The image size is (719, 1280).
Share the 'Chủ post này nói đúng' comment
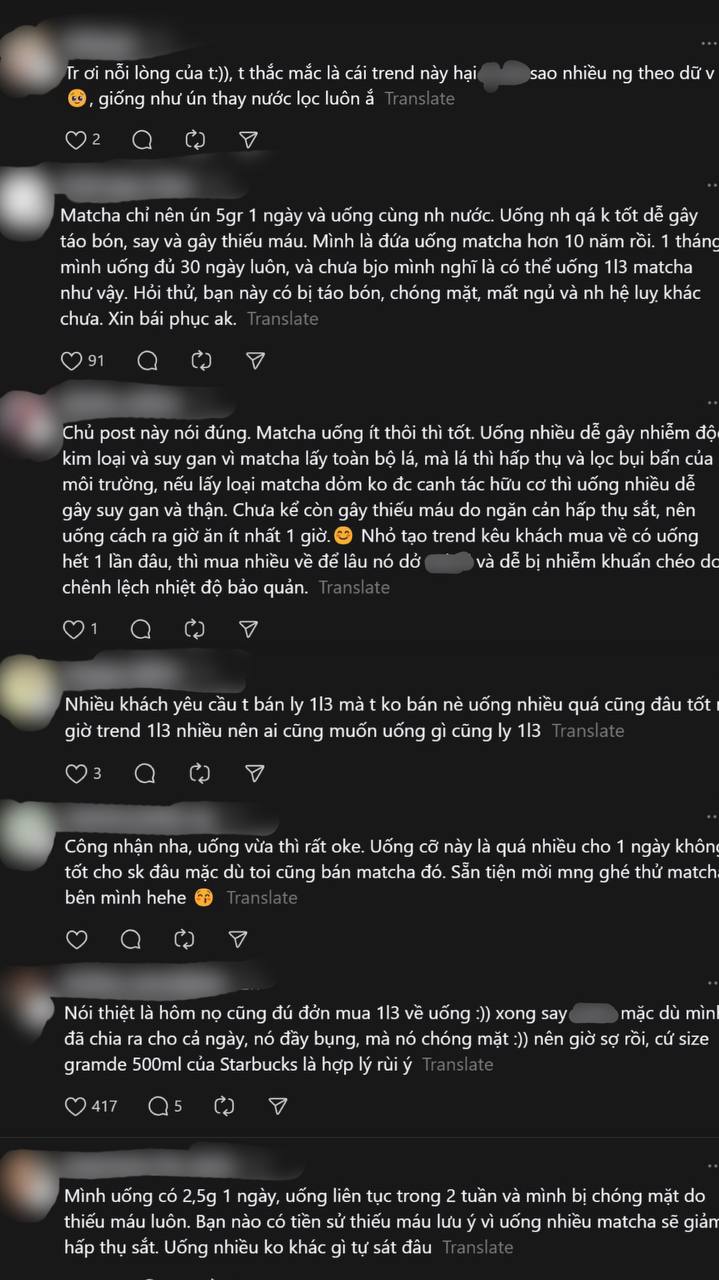pyautogui.click(x=249, y=629)
